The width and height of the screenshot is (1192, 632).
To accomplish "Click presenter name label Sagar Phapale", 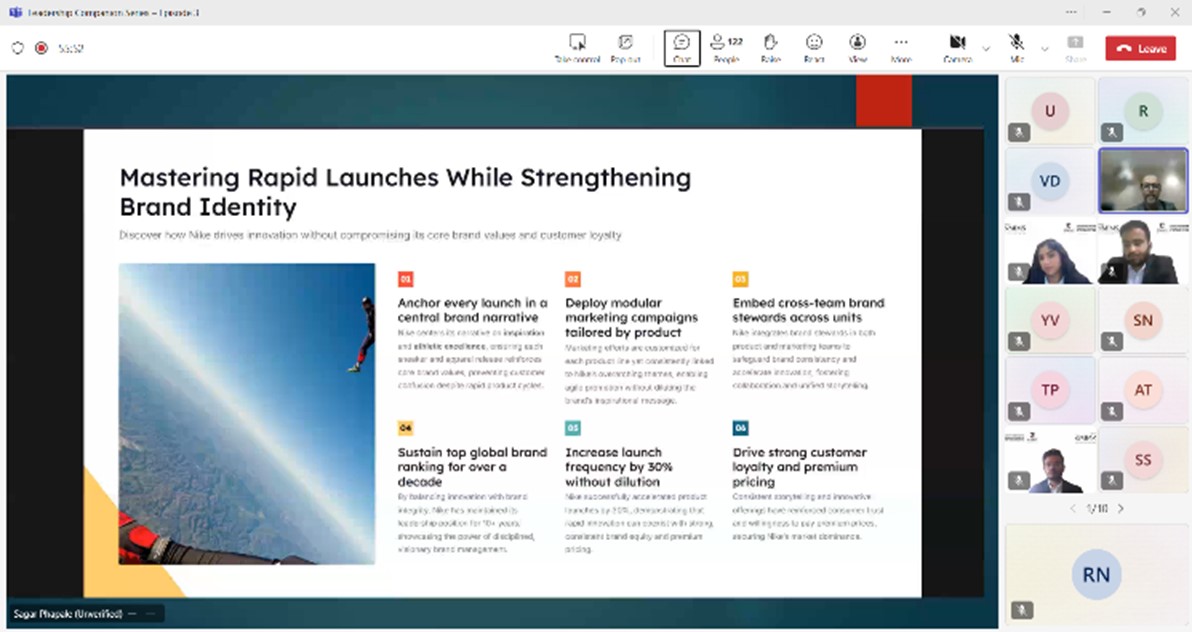I will click(68, 614).
